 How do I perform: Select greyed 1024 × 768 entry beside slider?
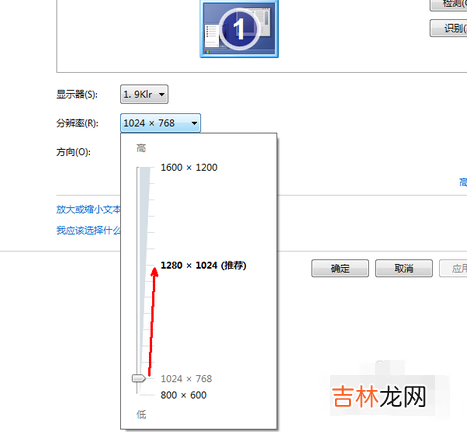tap(186, 379)
